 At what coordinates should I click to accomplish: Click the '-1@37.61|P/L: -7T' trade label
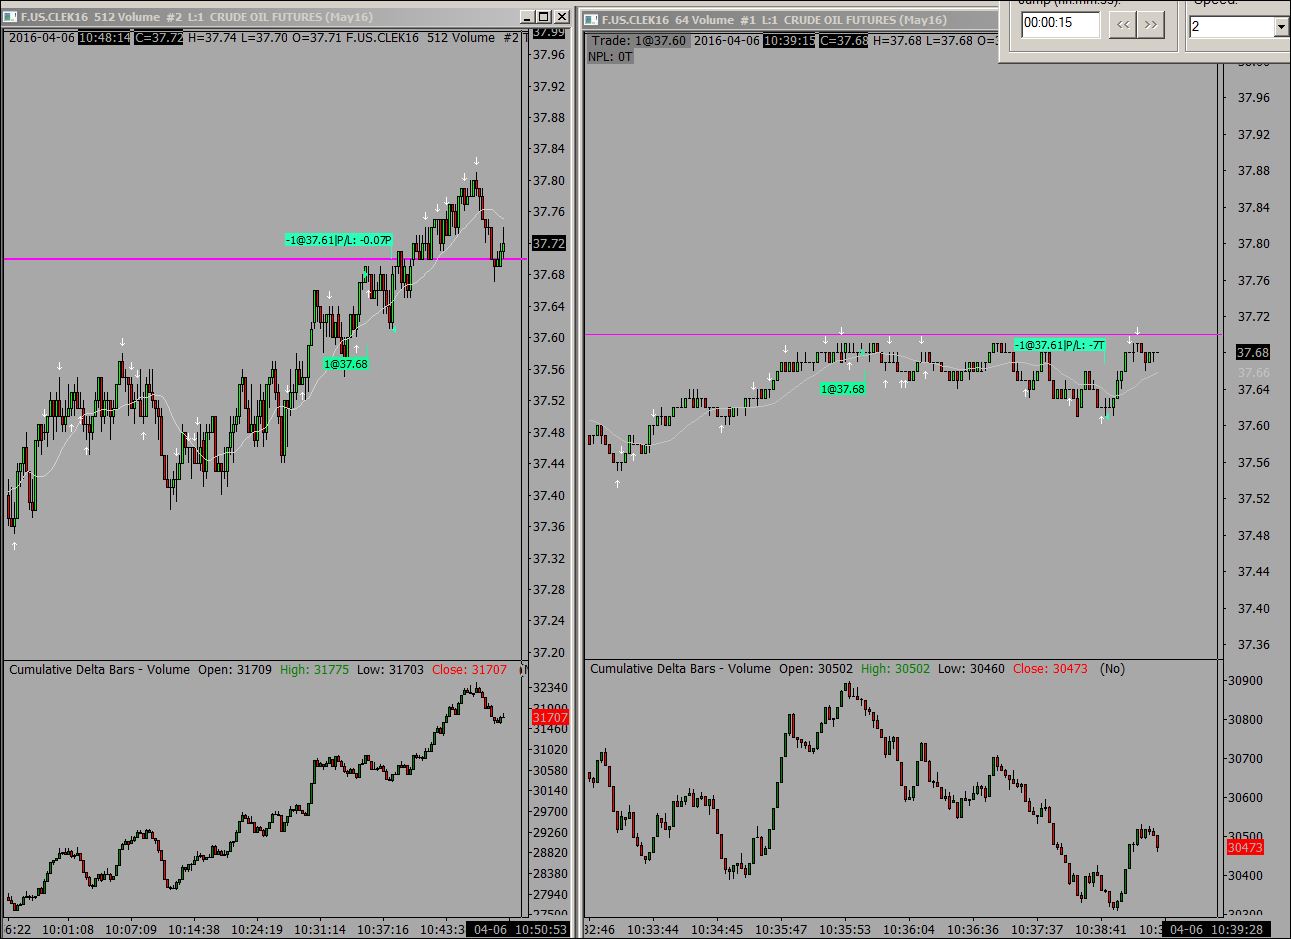(1059, 345)
